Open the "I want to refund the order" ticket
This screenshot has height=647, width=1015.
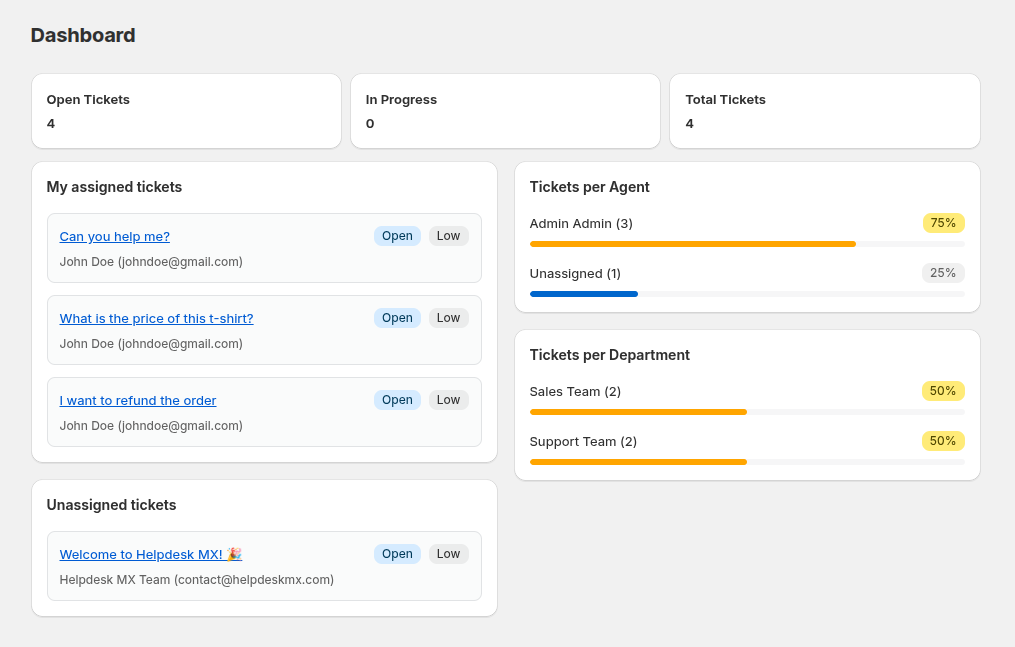[137, 401]
